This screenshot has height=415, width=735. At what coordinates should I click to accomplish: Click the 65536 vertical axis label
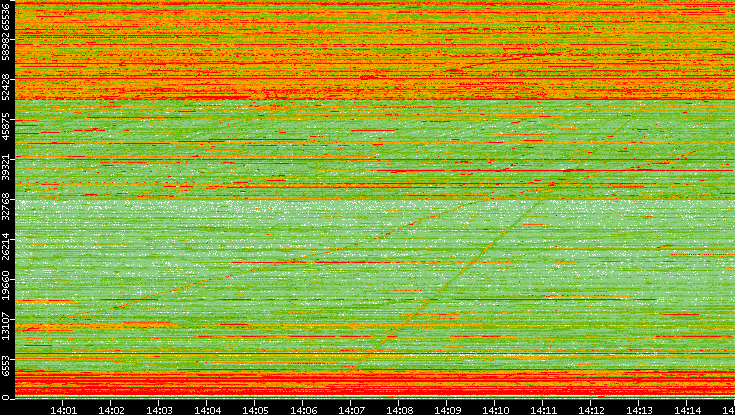pos(5,18)
